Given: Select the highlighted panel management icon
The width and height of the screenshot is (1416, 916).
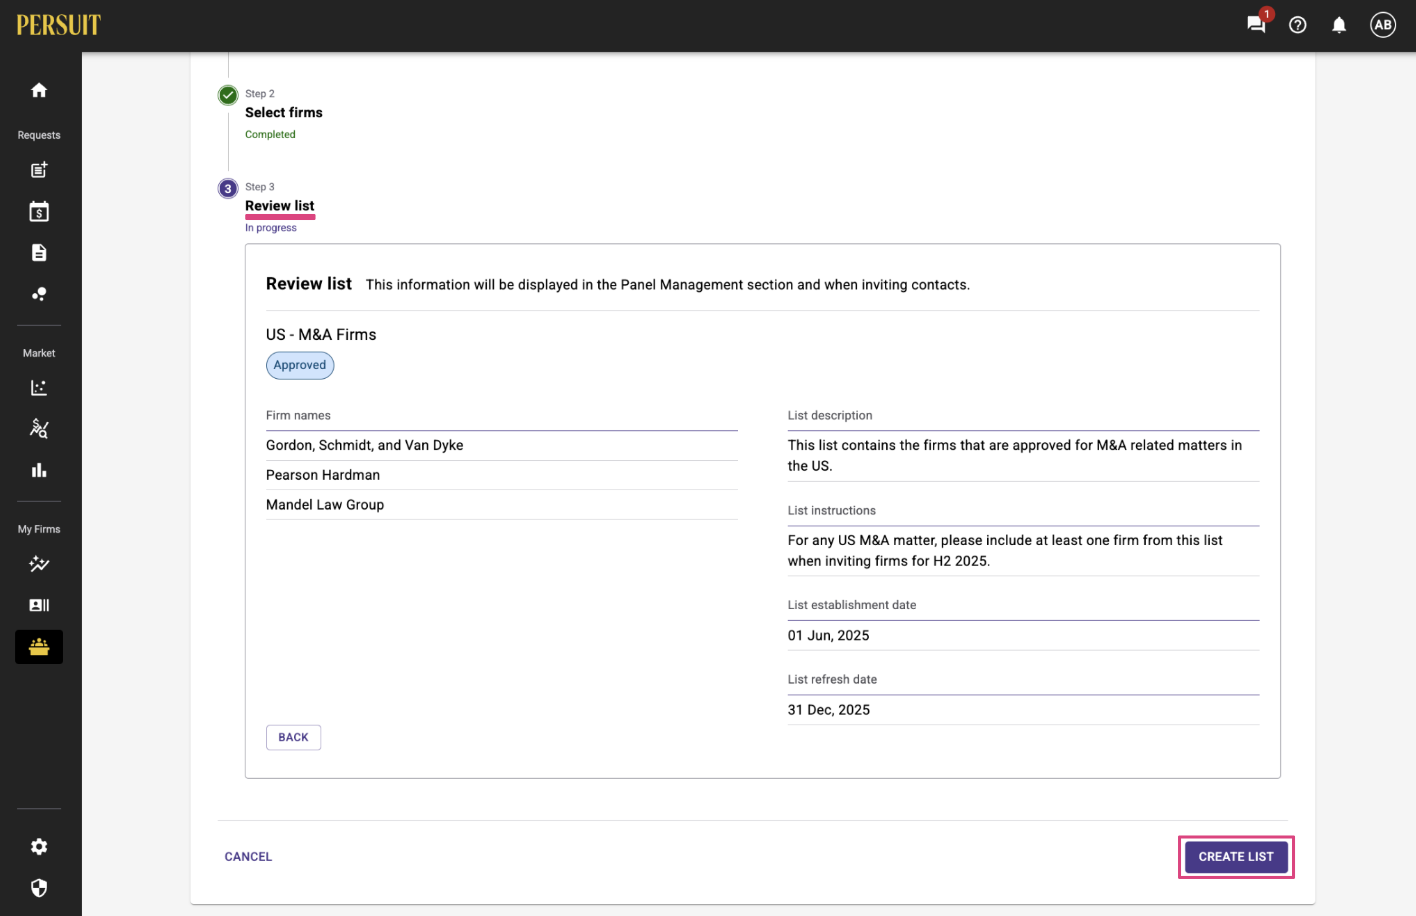Looking at the screenshot, I should tap(39, 647).
